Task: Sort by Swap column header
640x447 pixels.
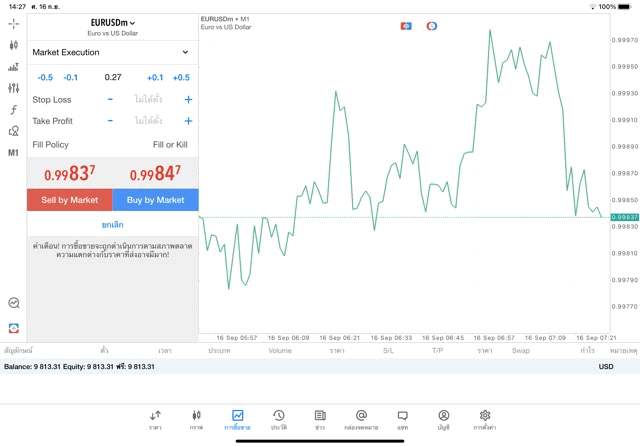Action: coord(521,351)
